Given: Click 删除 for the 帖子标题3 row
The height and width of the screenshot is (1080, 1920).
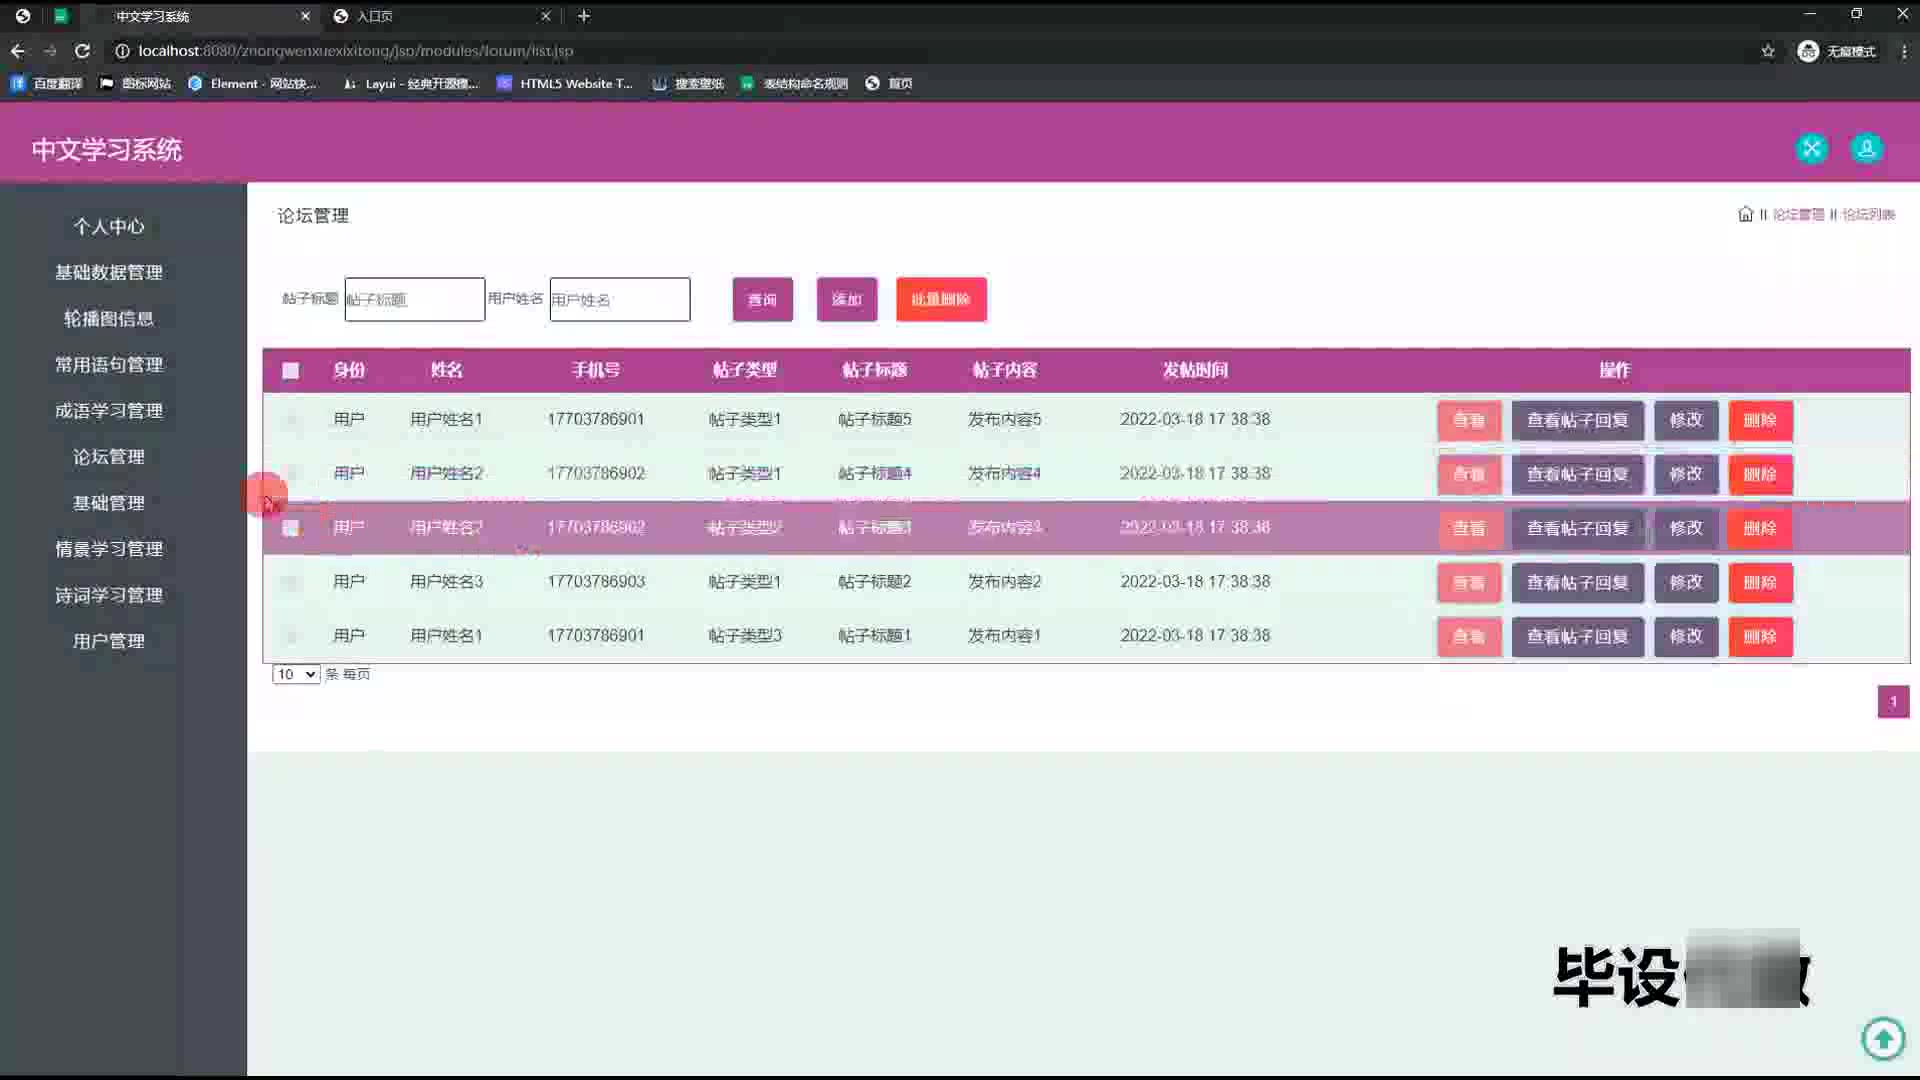Looking at the screenshot, I should pyautogui.click(x=1760, y=528).
